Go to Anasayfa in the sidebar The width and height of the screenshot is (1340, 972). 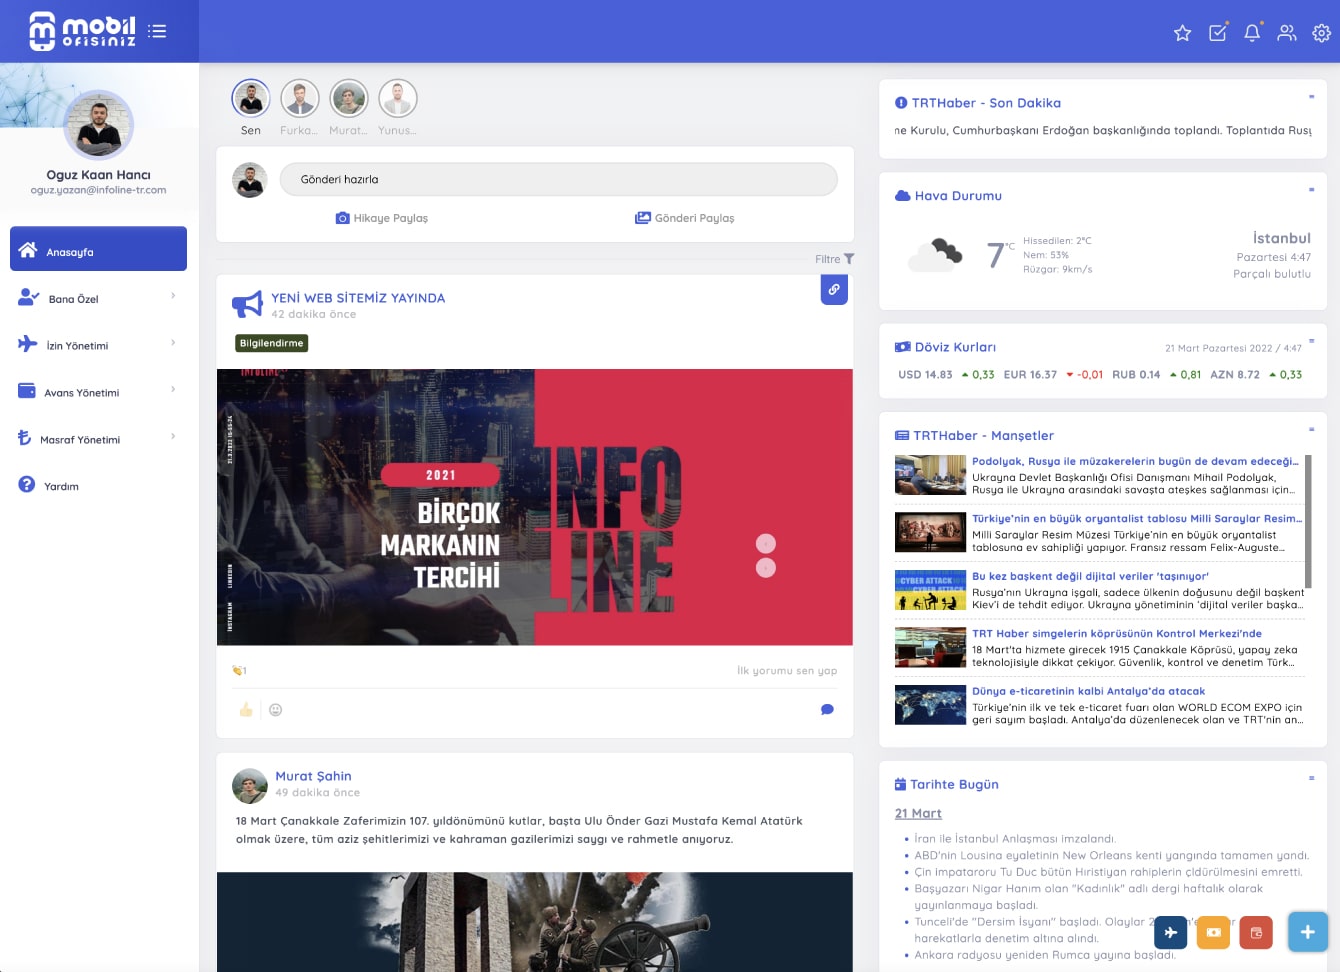(x=98, y=249)
